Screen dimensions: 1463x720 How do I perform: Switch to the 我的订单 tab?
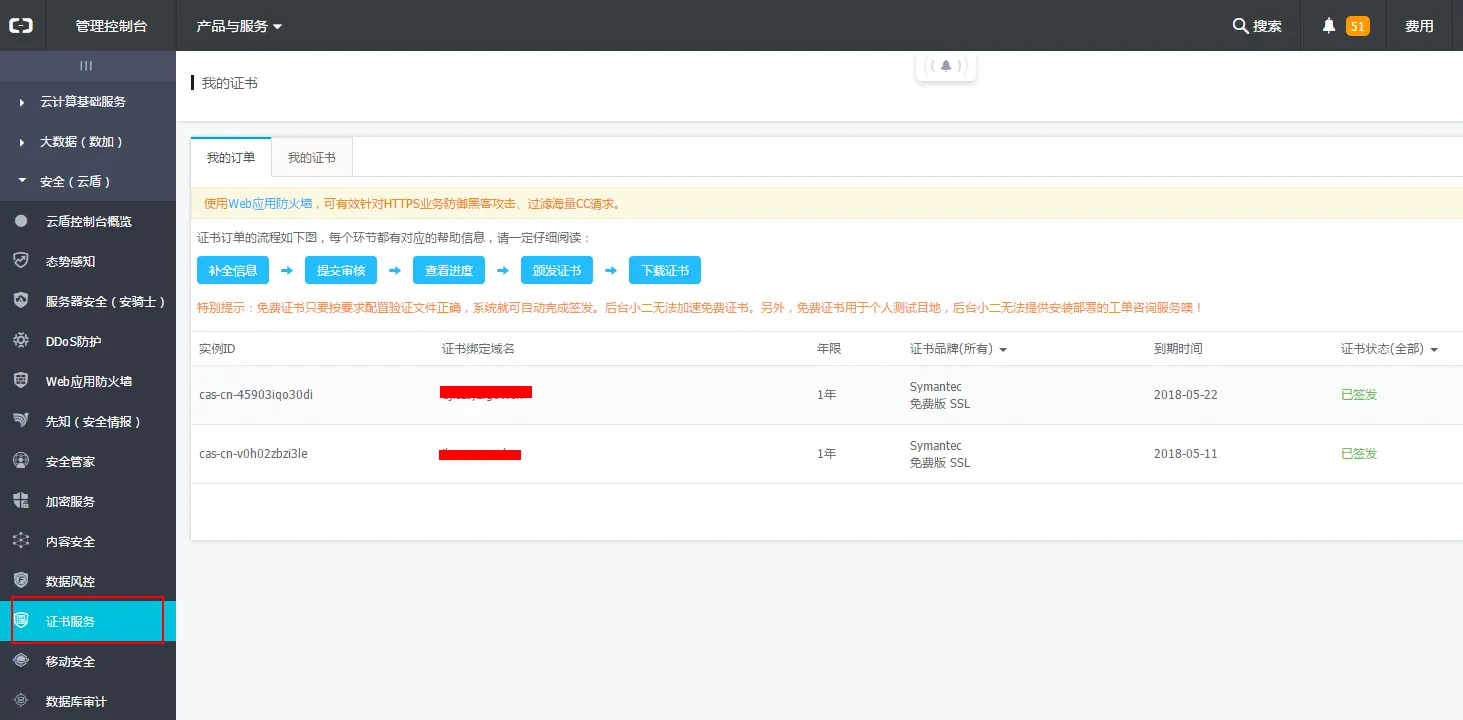point(231,157)
